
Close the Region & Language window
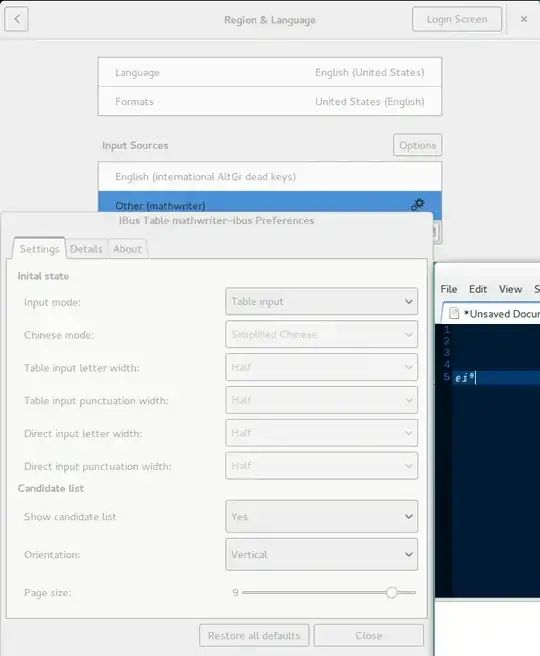(x=524, y=19)
